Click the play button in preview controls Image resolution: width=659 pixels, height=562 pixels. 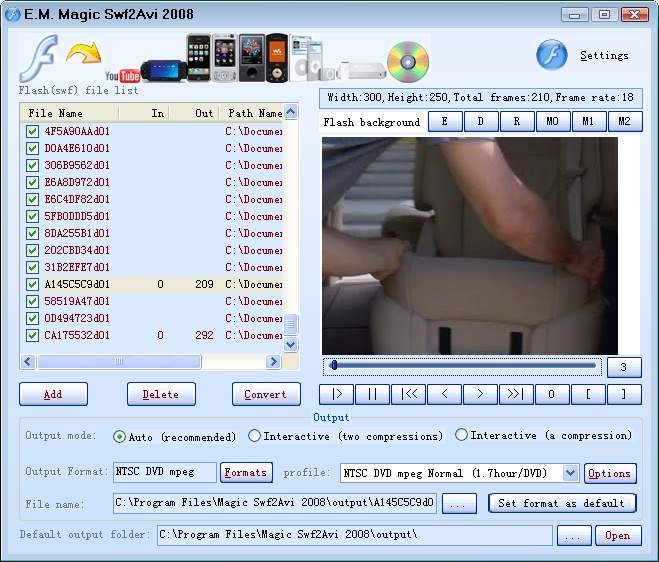coord(336,394)
